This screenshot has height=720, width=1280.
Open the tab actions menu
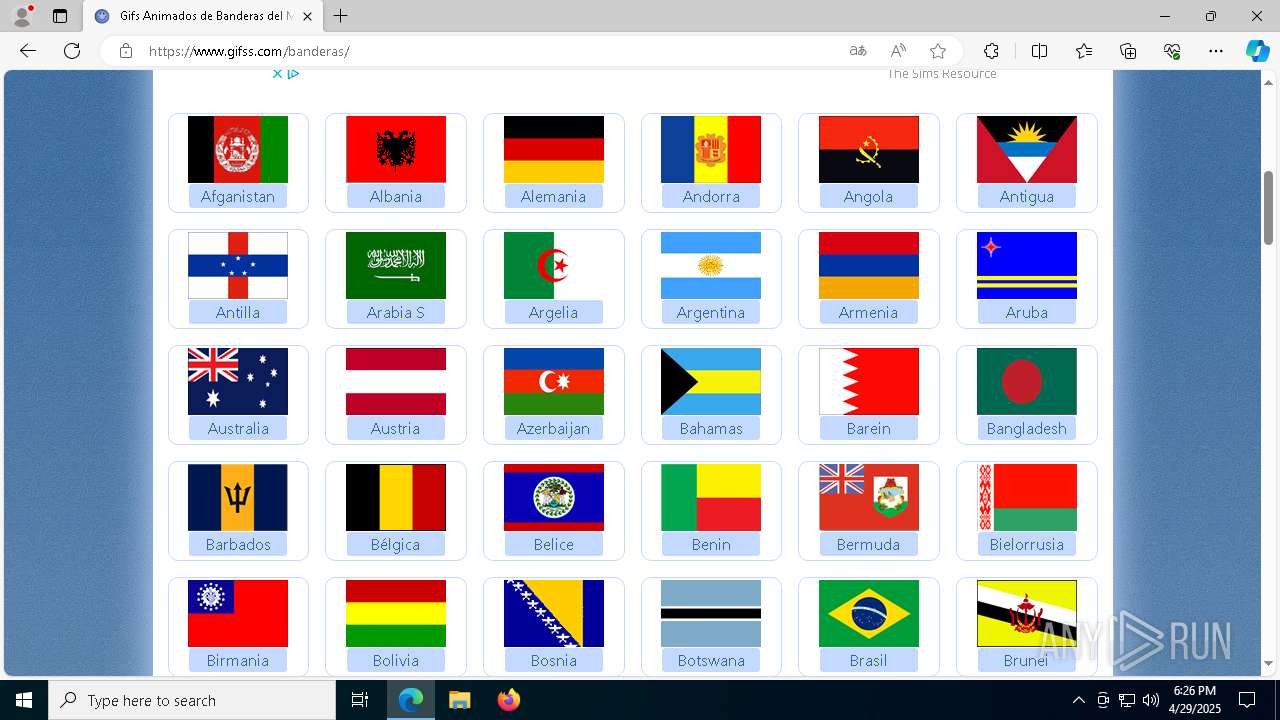point(60,16)
